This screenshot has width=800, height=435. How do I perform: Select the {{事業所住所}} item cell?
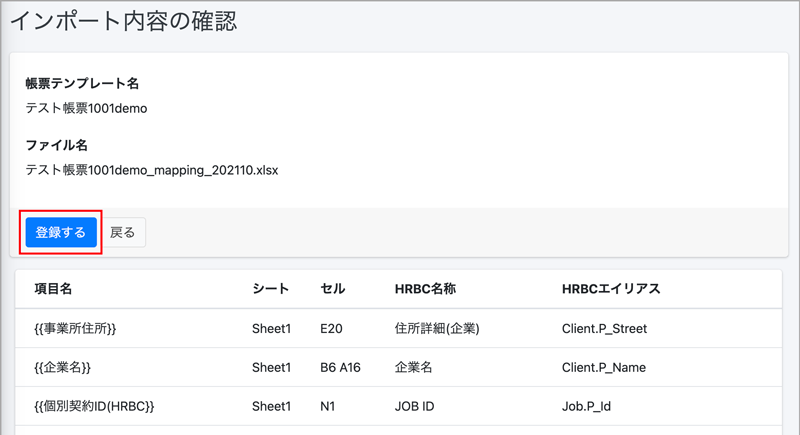point(76,328)
